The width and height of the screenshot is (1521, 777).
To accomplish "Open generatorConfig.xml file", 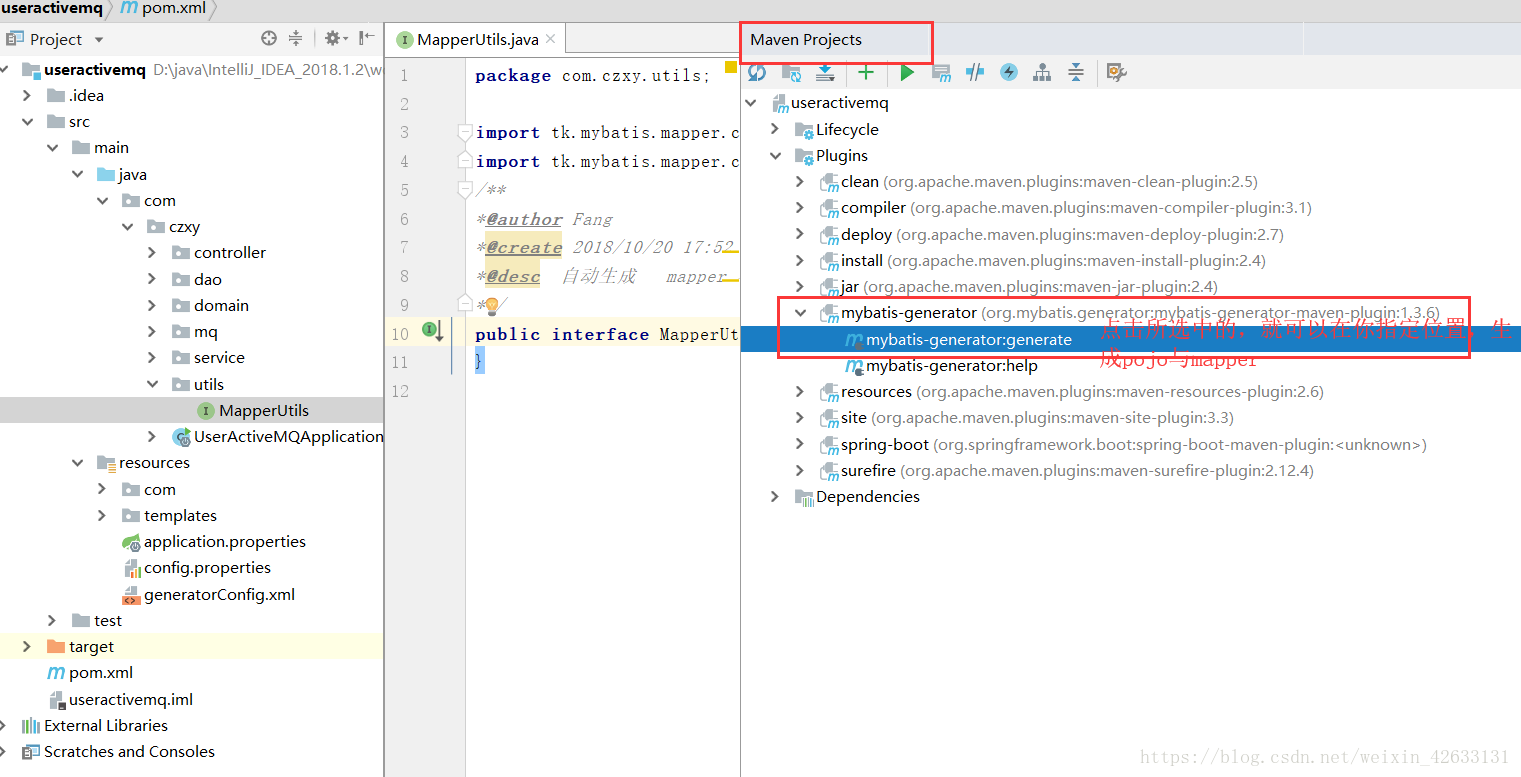I will coord(209,594).
